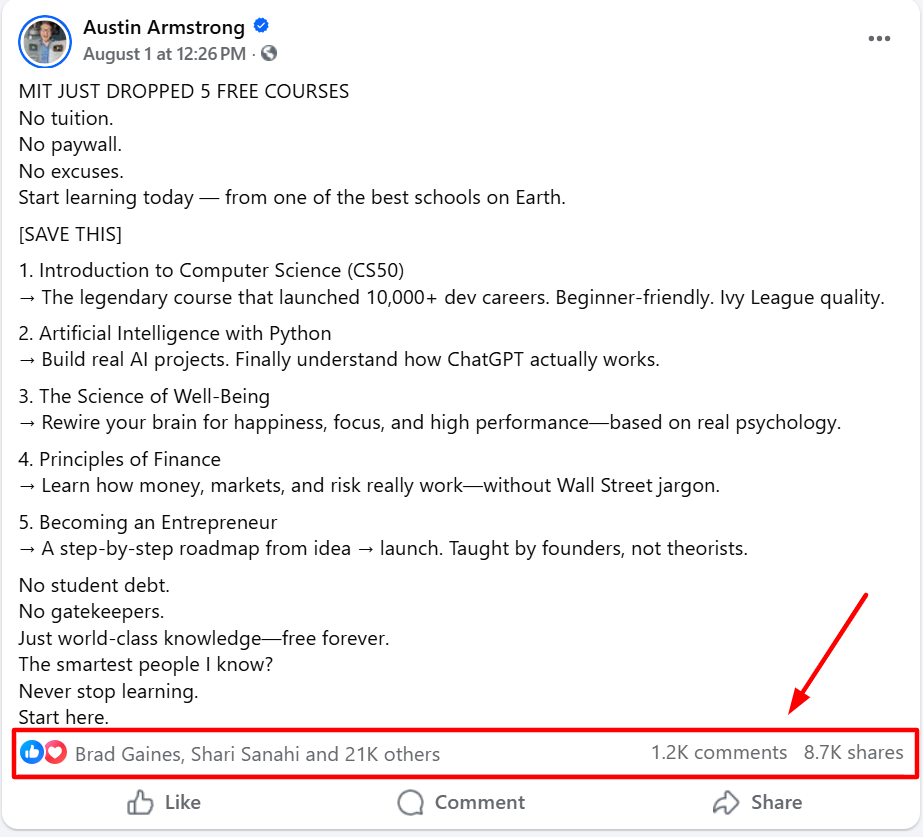The image size is (923, 837).
Task: View the 1.2K comments
Action: pyautogui.click(x=718, y=753)
